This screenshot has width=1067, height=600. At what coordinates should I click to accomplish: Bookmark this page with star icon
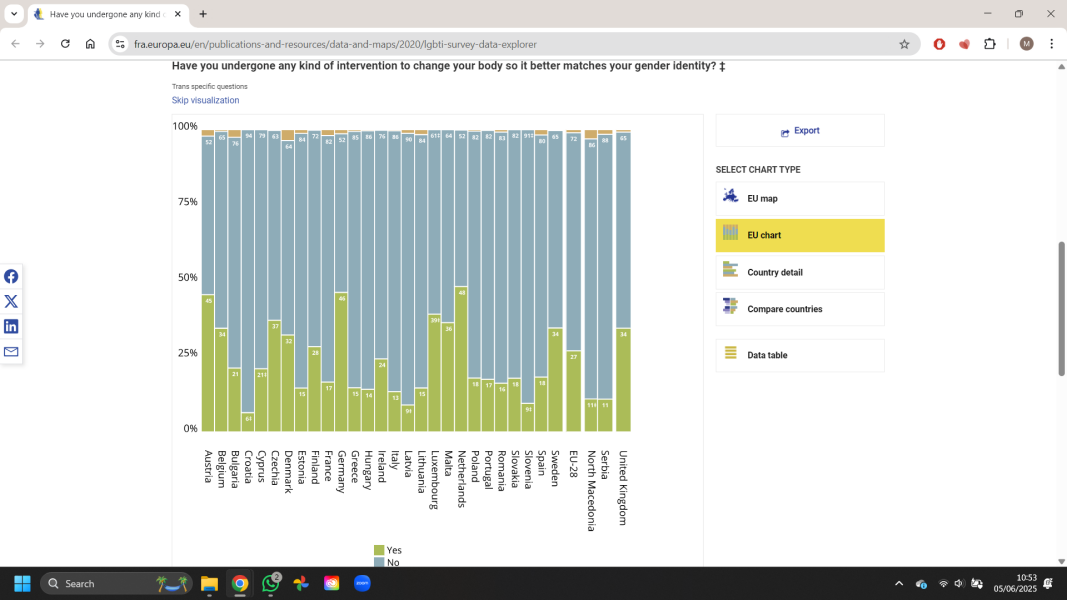point(904,44)
